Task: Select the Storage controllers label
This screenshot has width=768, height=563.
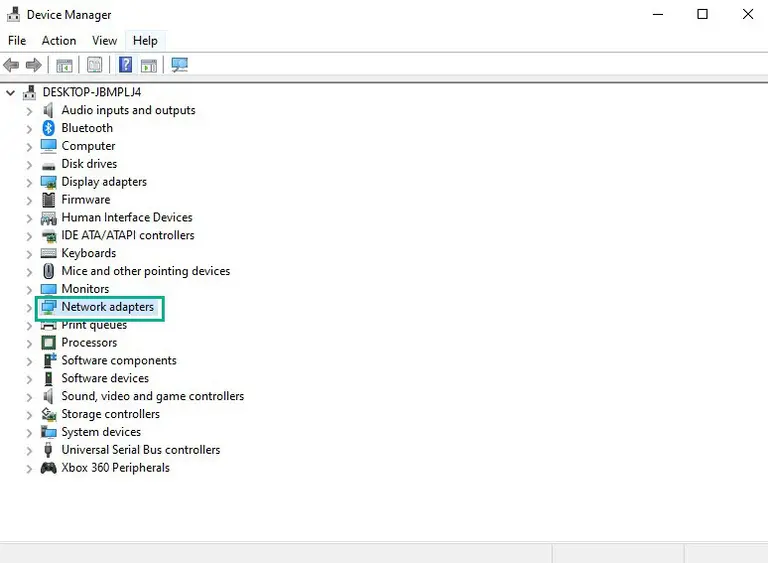Action: click(110, 414)
